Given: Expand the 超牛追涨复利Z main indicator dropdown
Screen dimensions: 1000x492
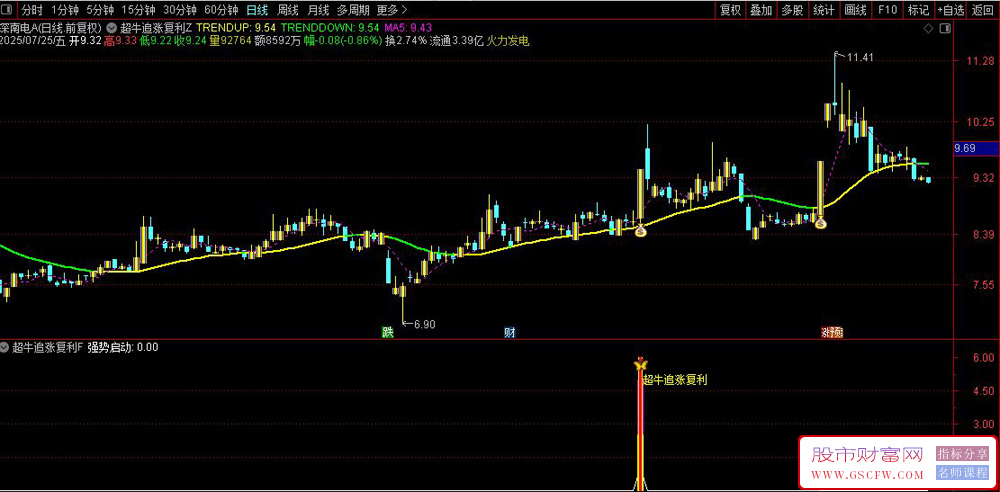Looking at the screenshot, I should click(113, 28).
